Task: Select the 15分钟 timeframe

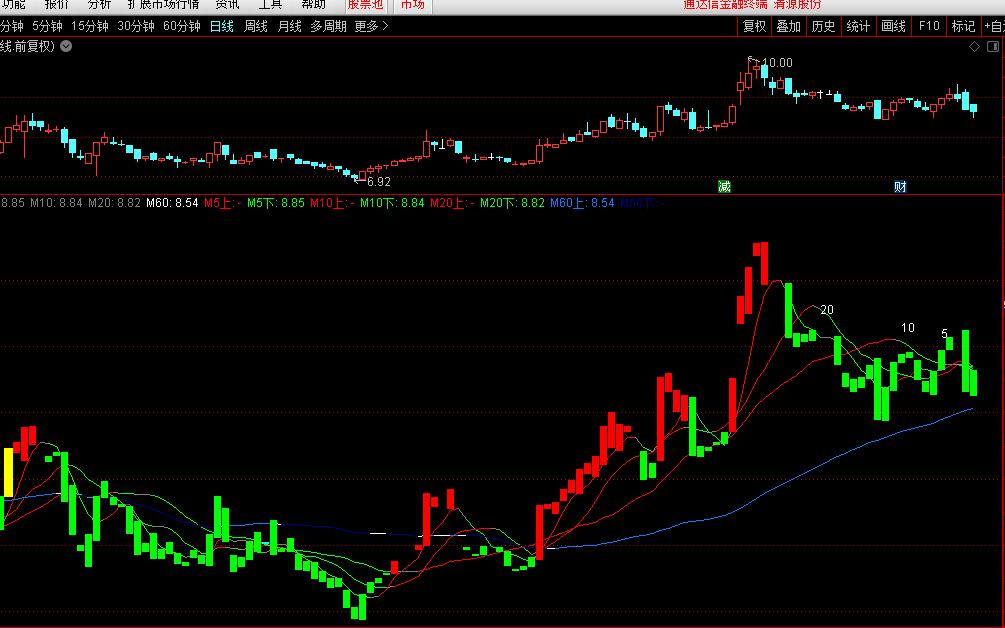Action: pyautogui.click(x=90, y=26)
